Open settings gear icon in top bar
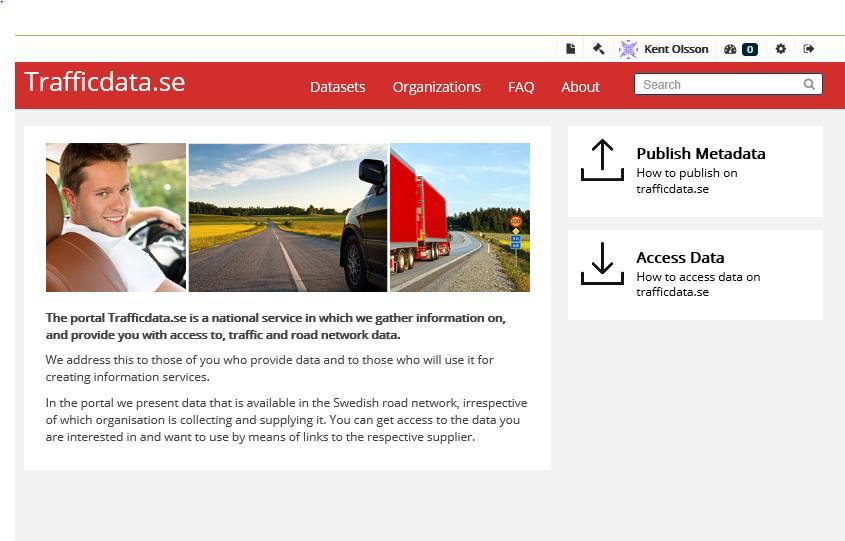Screen dimensions: 845x541 [780, 49]
